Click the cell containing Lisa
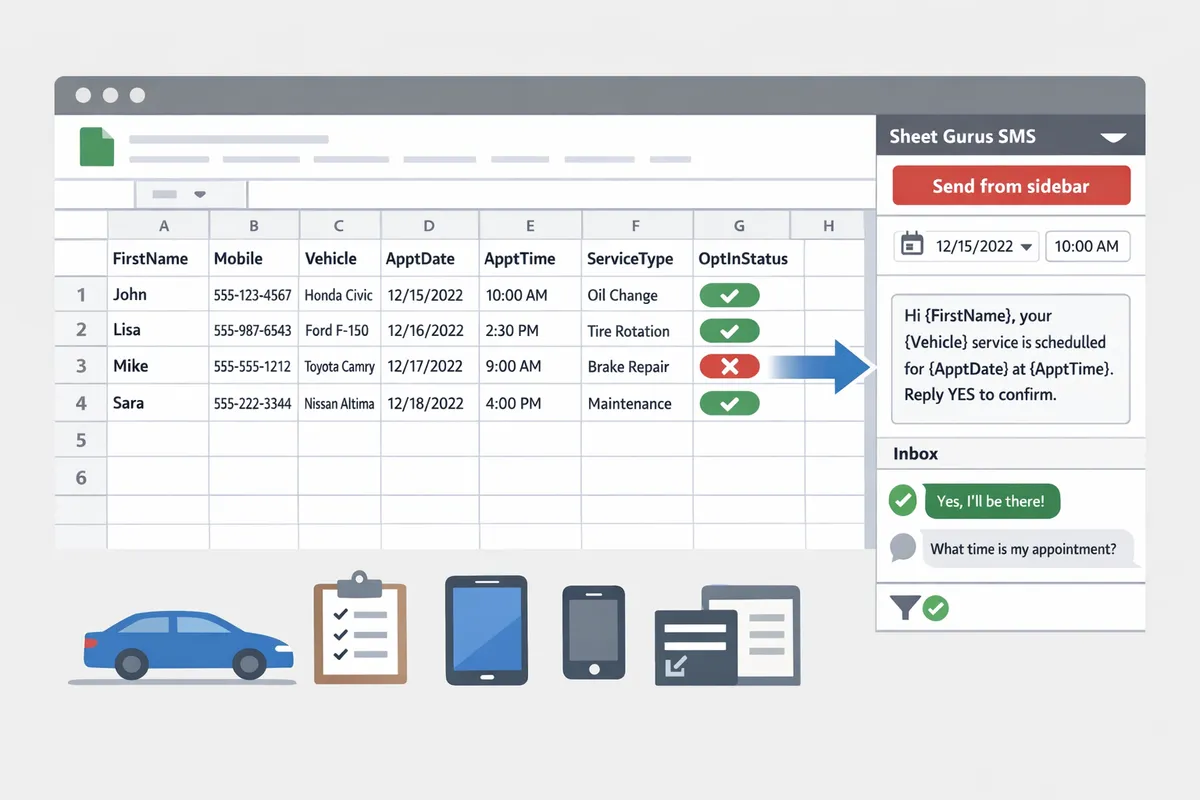The width and height of the screenshot is (1200, 800). tap(158, 330)
